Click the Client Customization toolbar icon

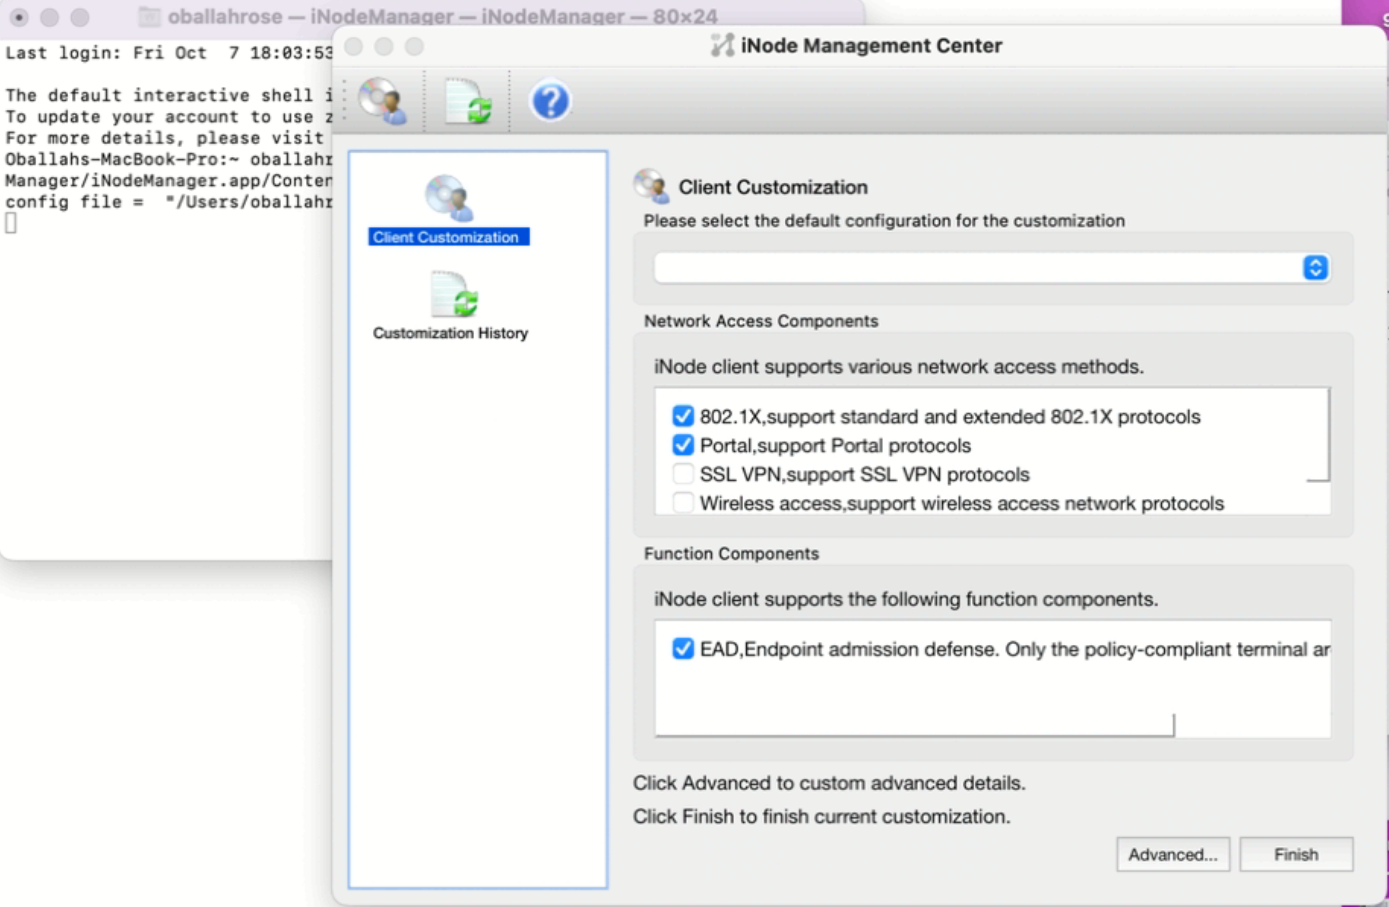click(383, 101)
